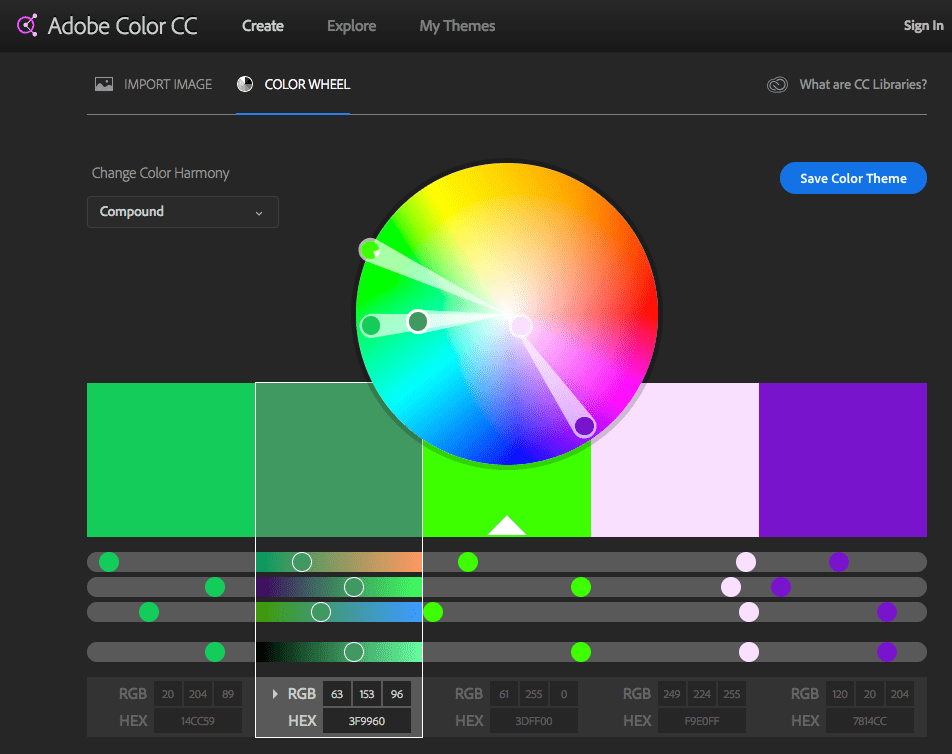Click white base color triangle indicator
The height and width of the screenshot is (754, 952).
507,526
